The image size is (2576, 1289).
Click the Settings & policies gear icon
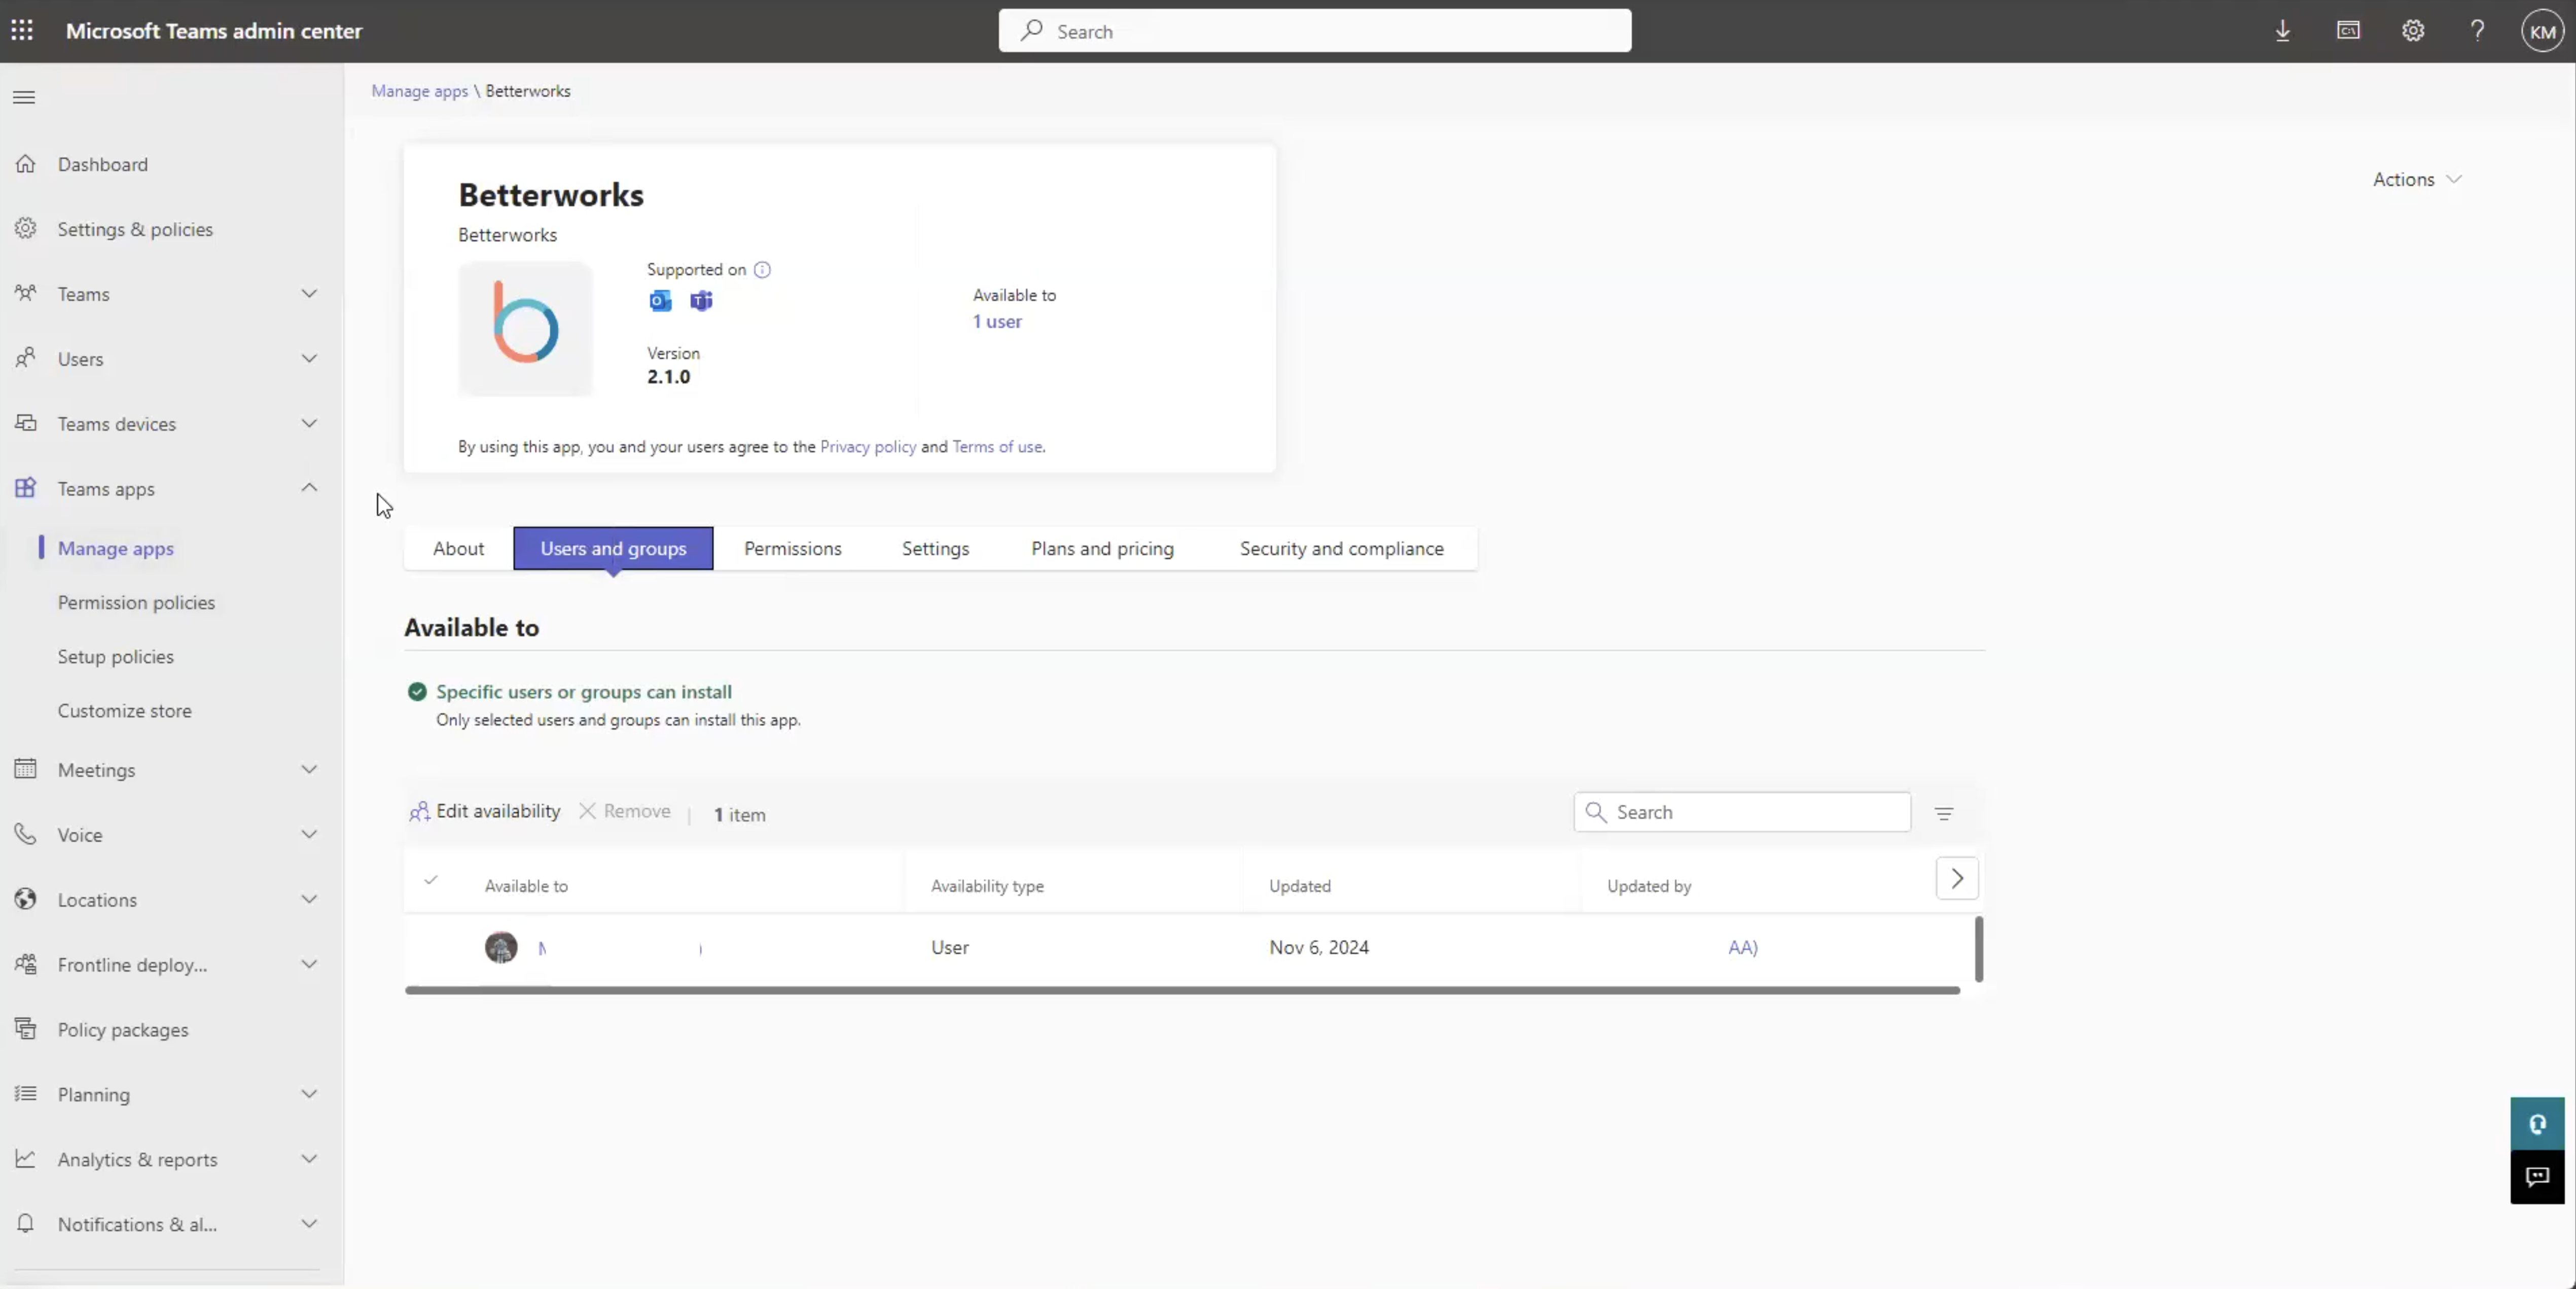click(x=26, y=229)
